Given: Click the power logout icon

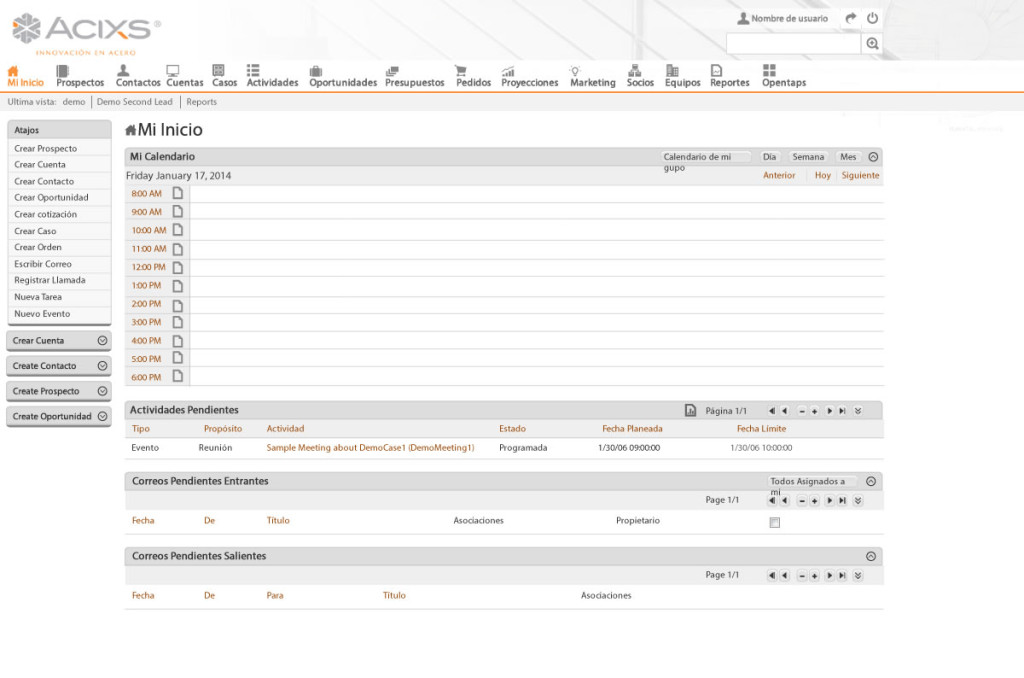Looking at the screenshot, I should 873,18.
